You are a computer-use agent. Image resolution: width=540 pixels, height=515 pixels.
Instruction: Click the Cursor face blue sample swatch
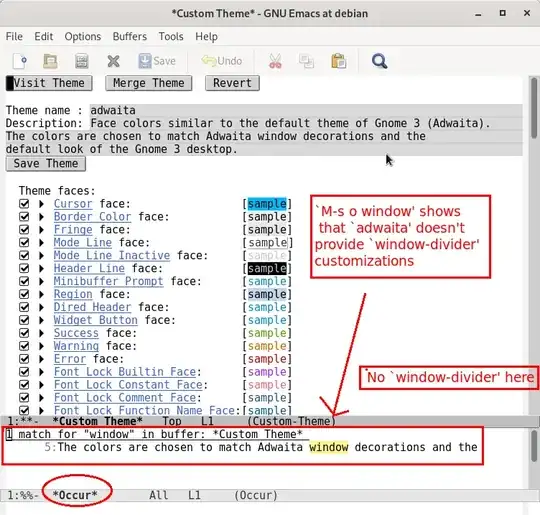pyautogui.click(x=267, y=204)
